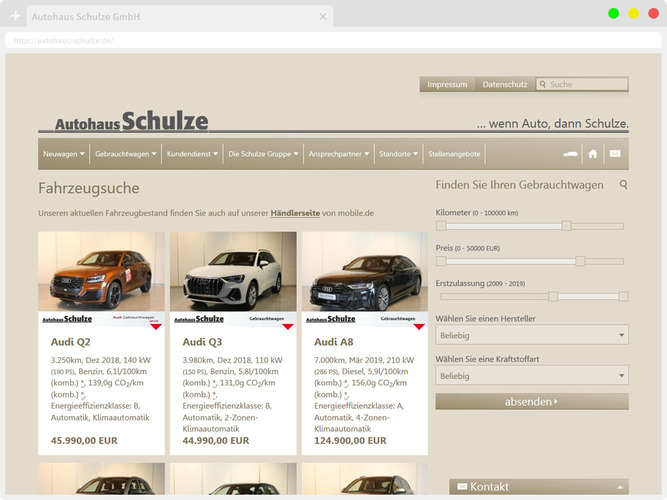Open the Händlerseite link
This screenshot has width=667, height=500.
click(295, 213)
